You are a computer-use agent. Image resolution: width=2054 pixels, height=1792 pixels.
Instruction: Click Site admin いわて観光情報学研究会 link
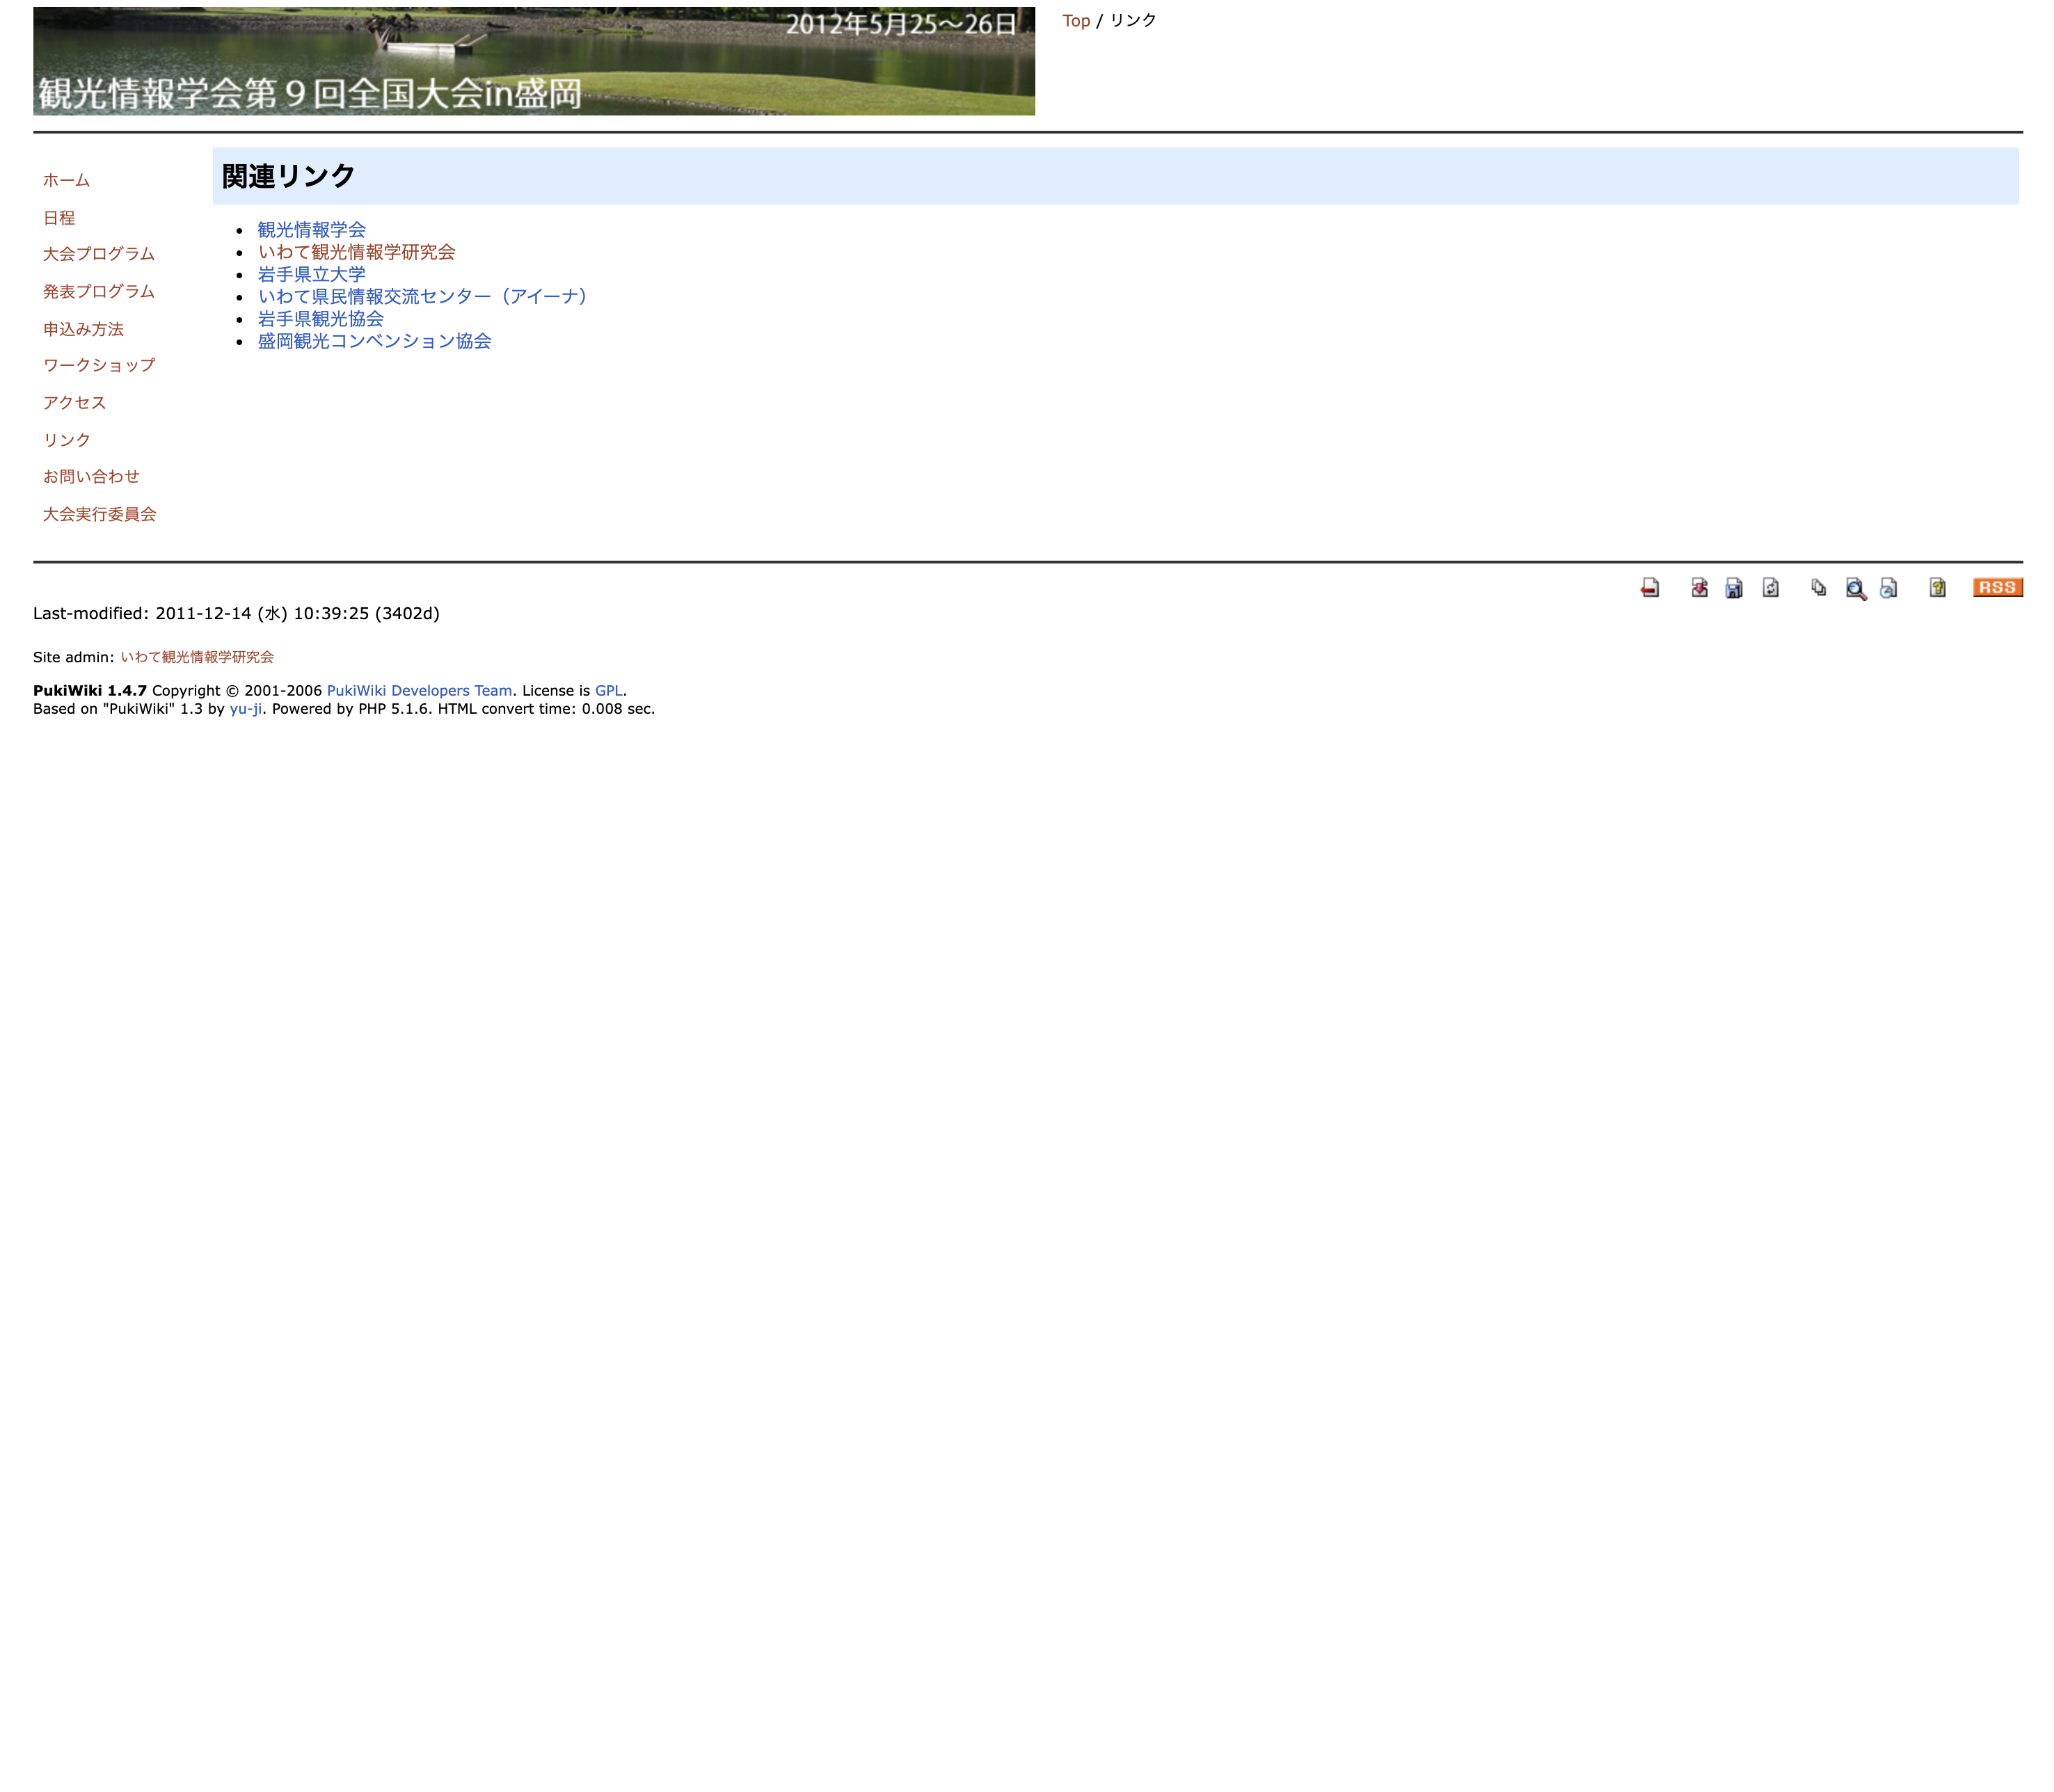(197, 657)
